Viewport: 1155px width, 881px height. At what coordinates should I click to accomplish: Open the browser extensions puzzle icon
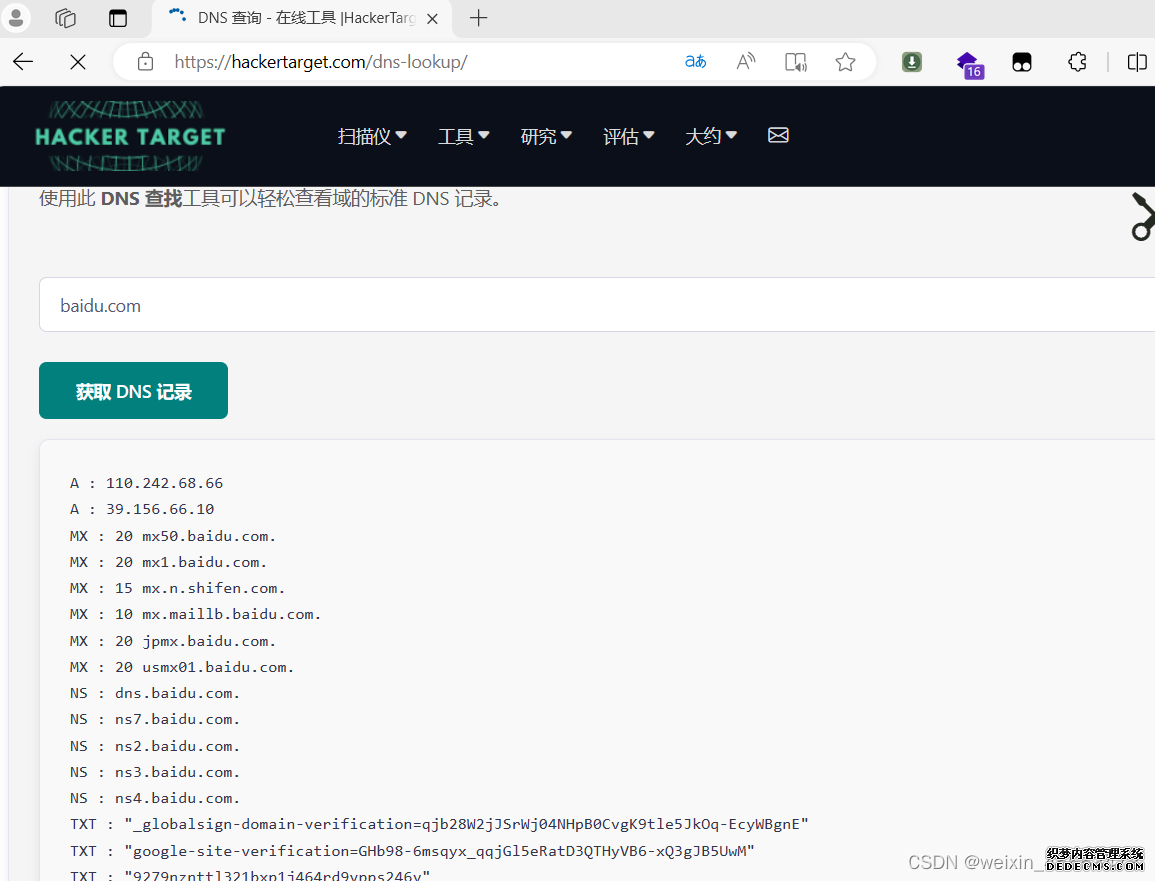(1077, 62)
